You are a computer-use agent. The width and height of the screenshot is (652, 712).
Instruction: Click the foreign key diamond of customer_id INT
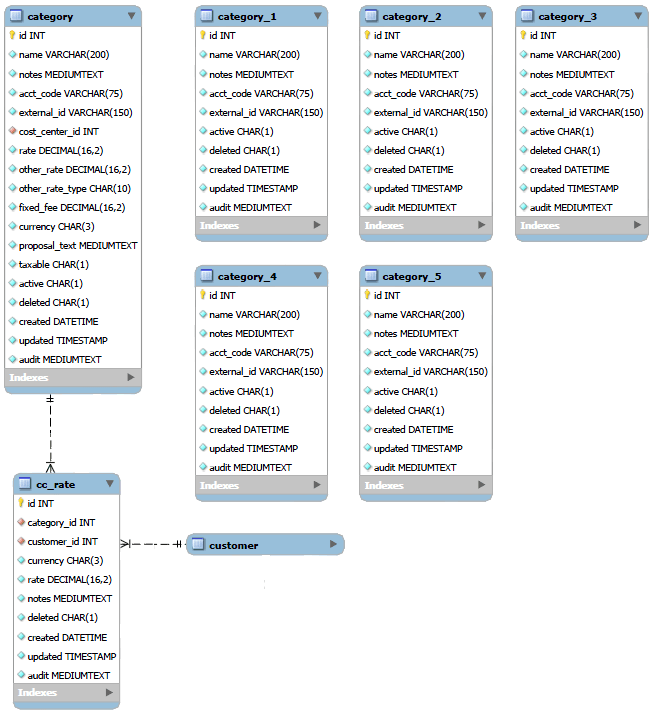click(21, 541)
